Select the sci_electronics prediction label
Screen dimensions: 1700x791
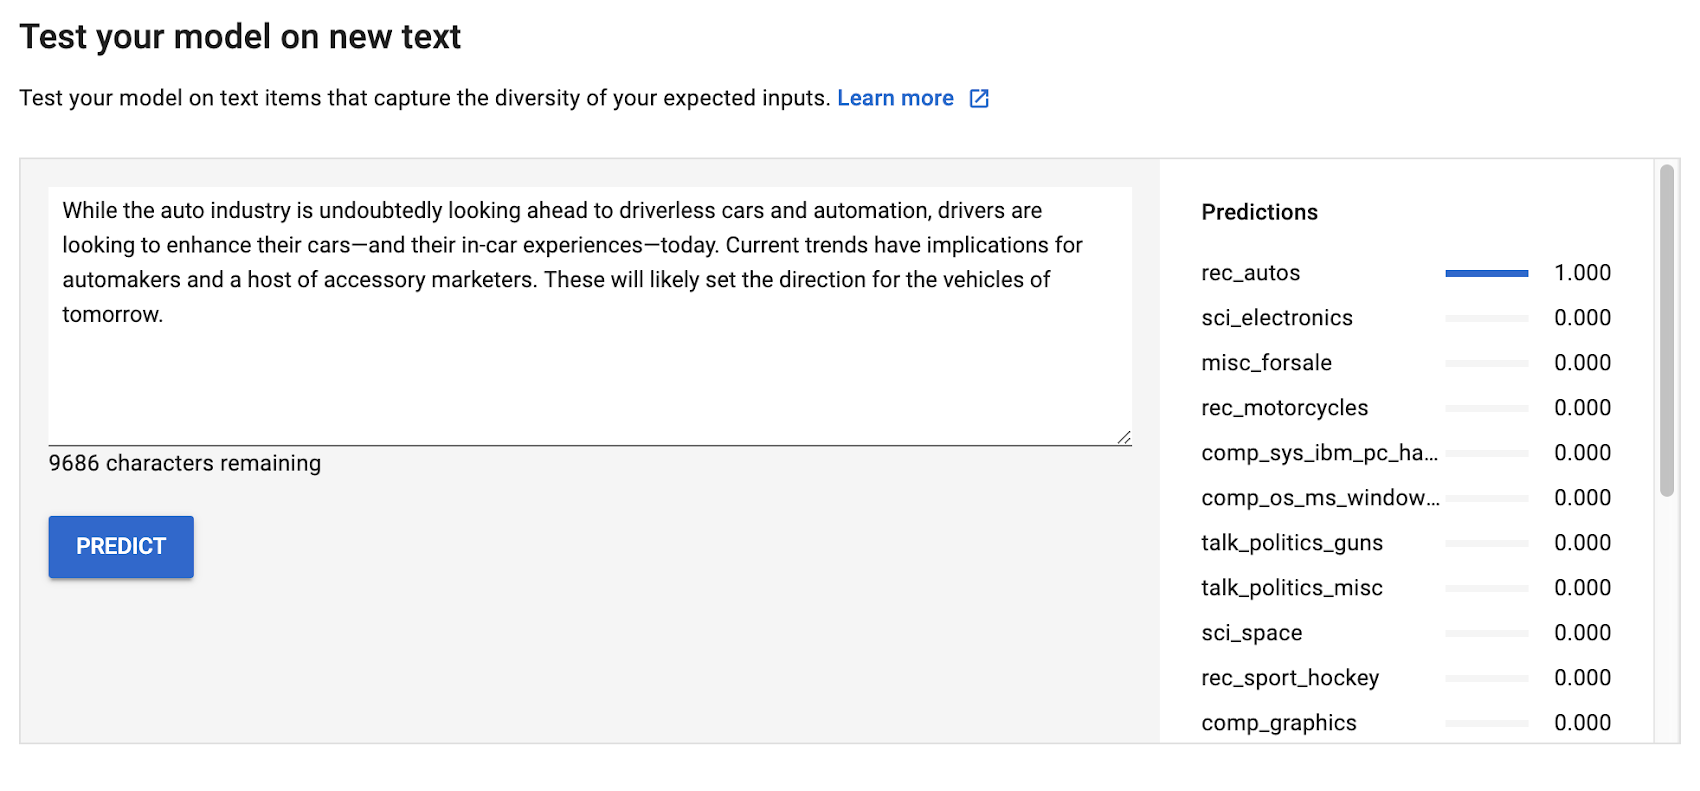click(1277, 318)
